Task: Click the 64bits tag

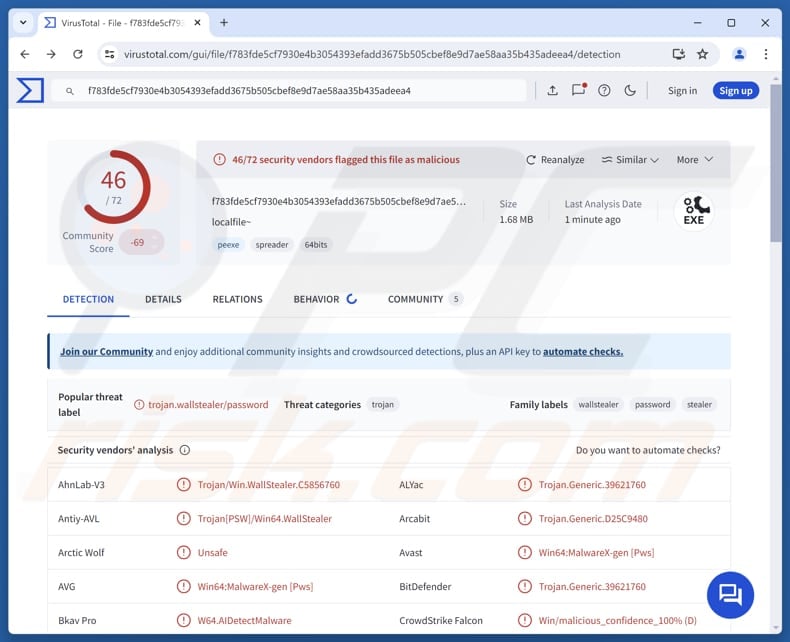Action: coord(316,245)
